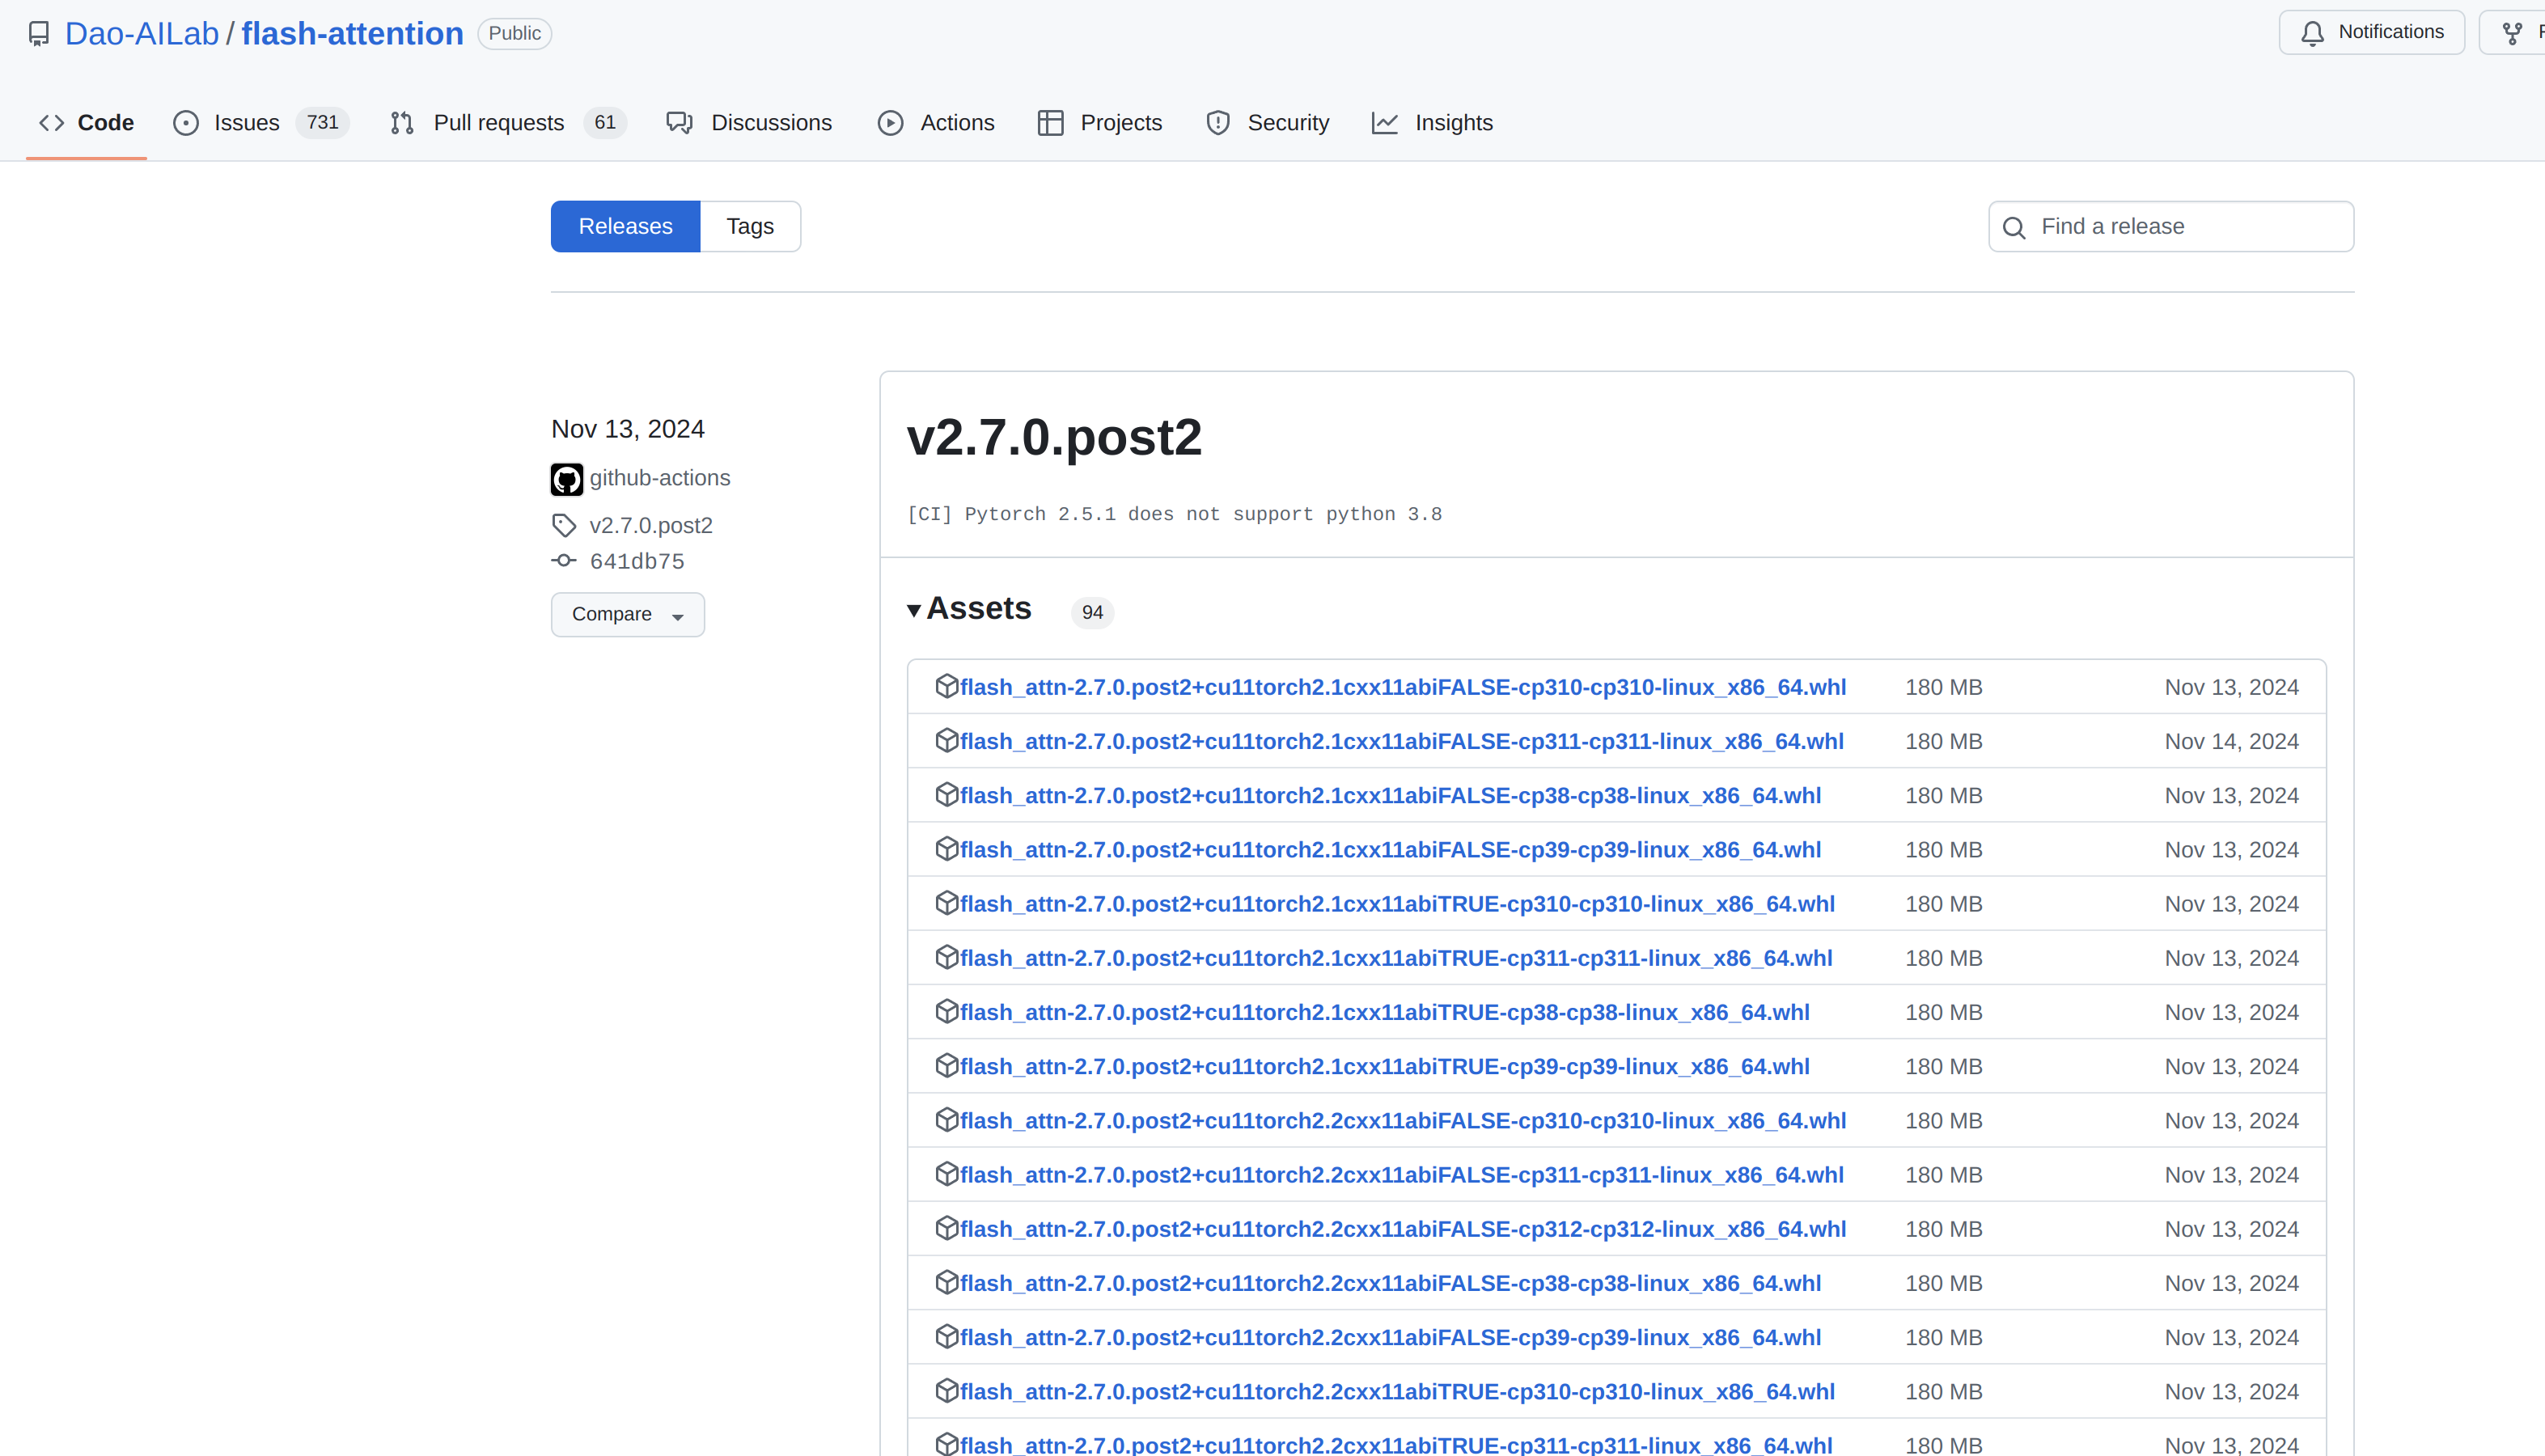Click the package icon of the first cp310 wheel
This screenshot has height=1456, width=2545.
946,686
